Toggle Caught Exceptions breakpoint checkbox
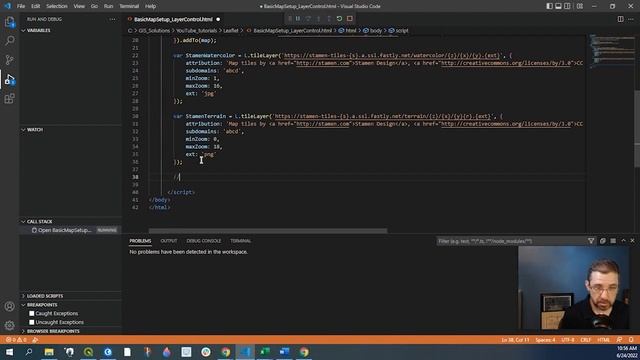640x360 pixels. click(x=31, y=313)
